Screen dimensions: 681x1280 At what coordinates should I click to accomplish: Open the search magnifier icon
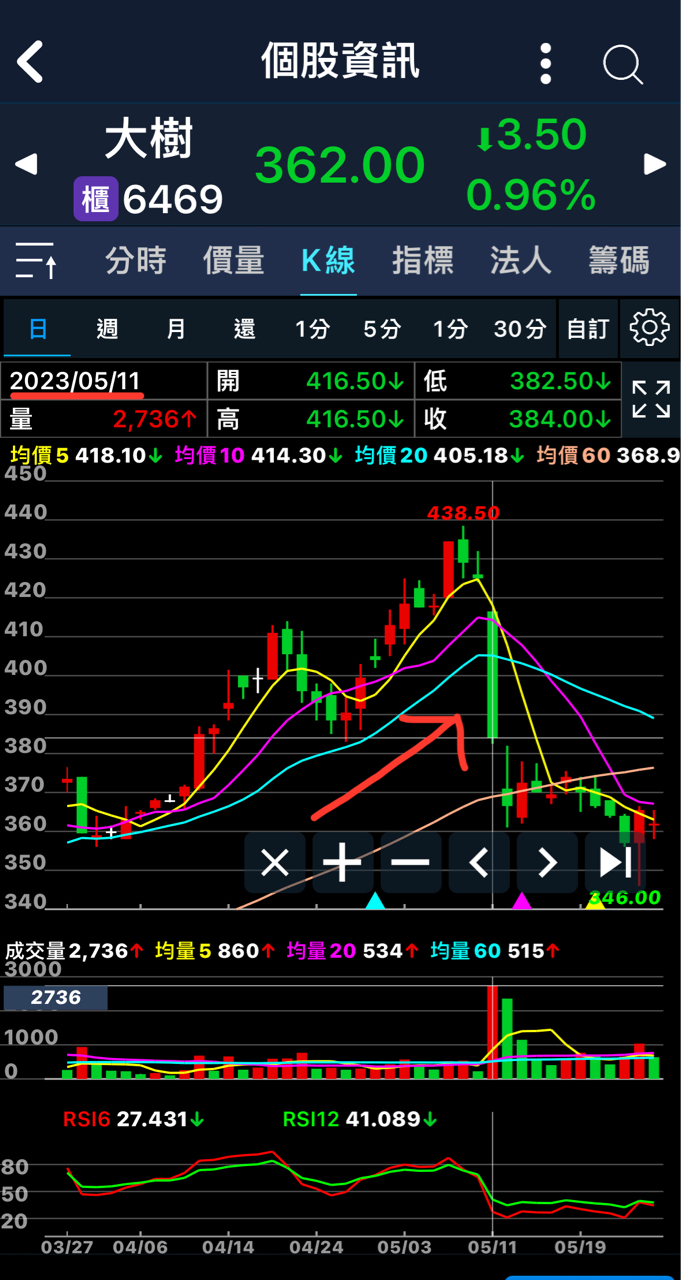622,65
